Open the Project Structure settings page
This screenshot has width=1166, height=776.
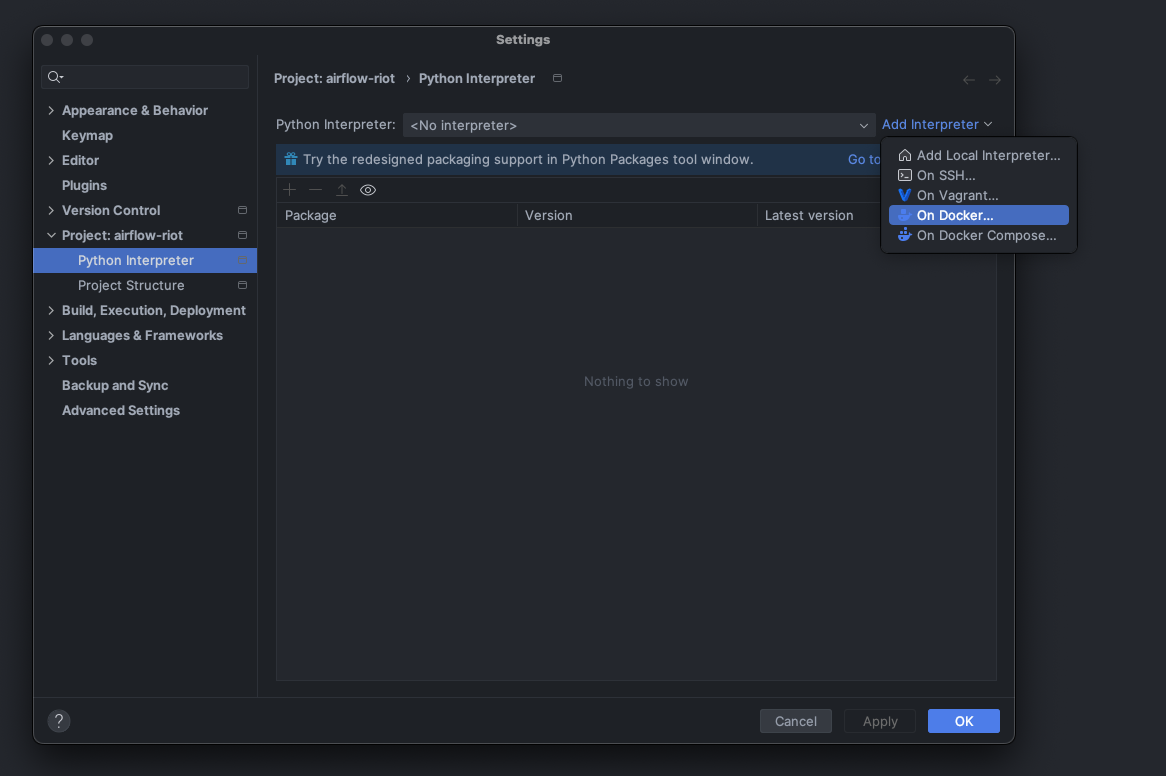click(x=131, y=285)
